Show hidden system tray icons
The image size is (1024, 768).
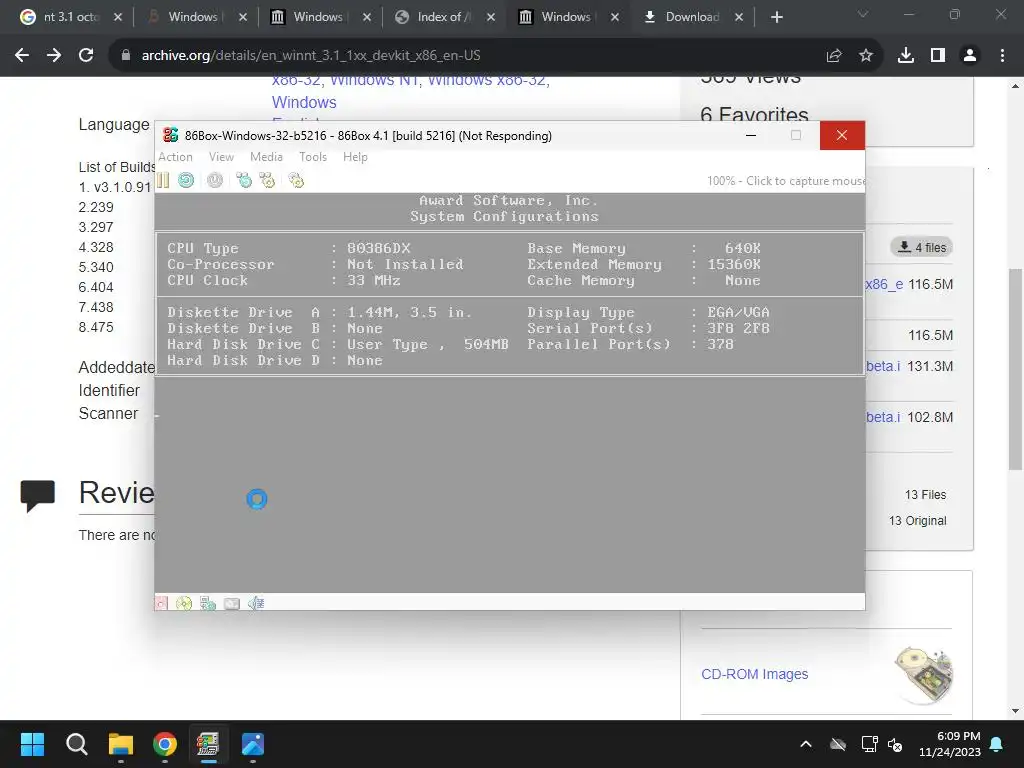click(806, 744)
